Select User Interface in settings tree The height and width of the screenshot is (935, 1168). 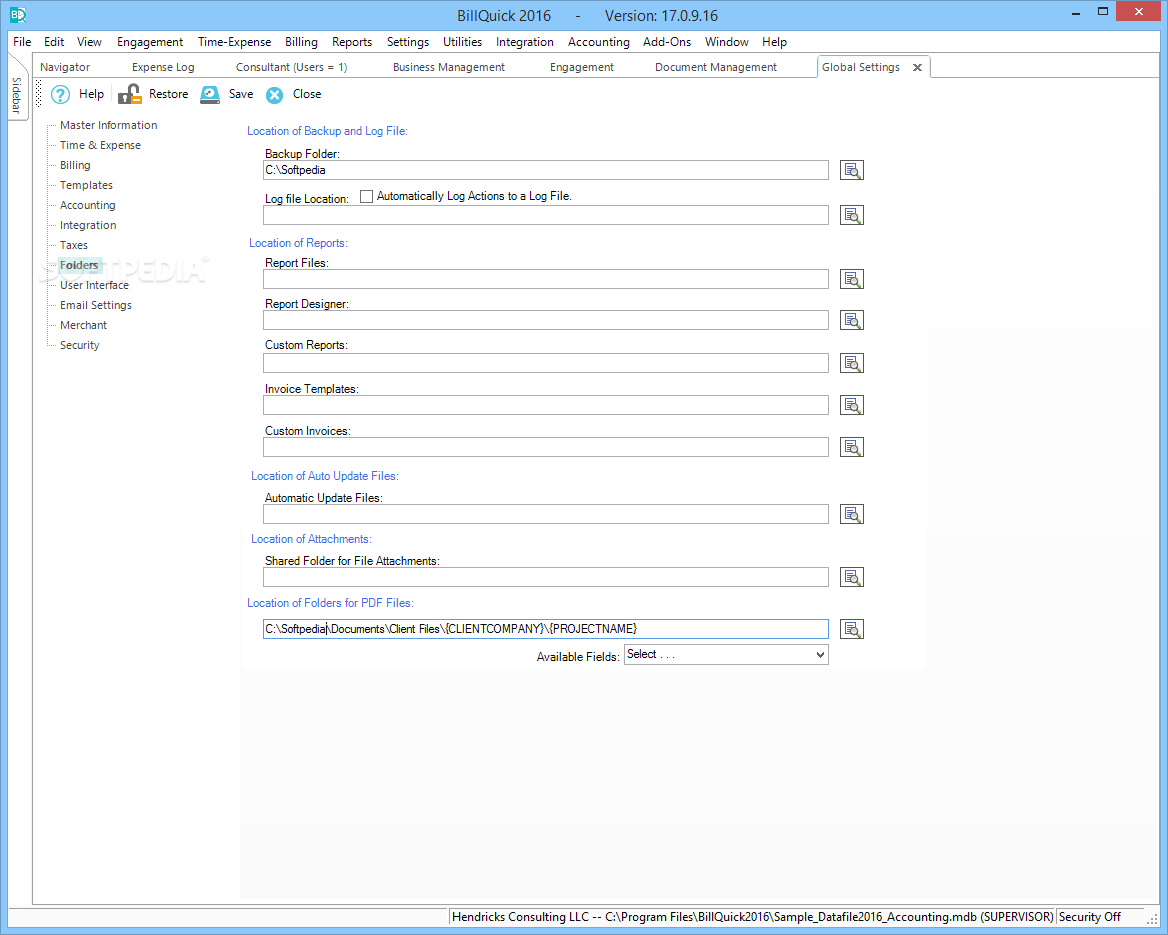(94, 285)
